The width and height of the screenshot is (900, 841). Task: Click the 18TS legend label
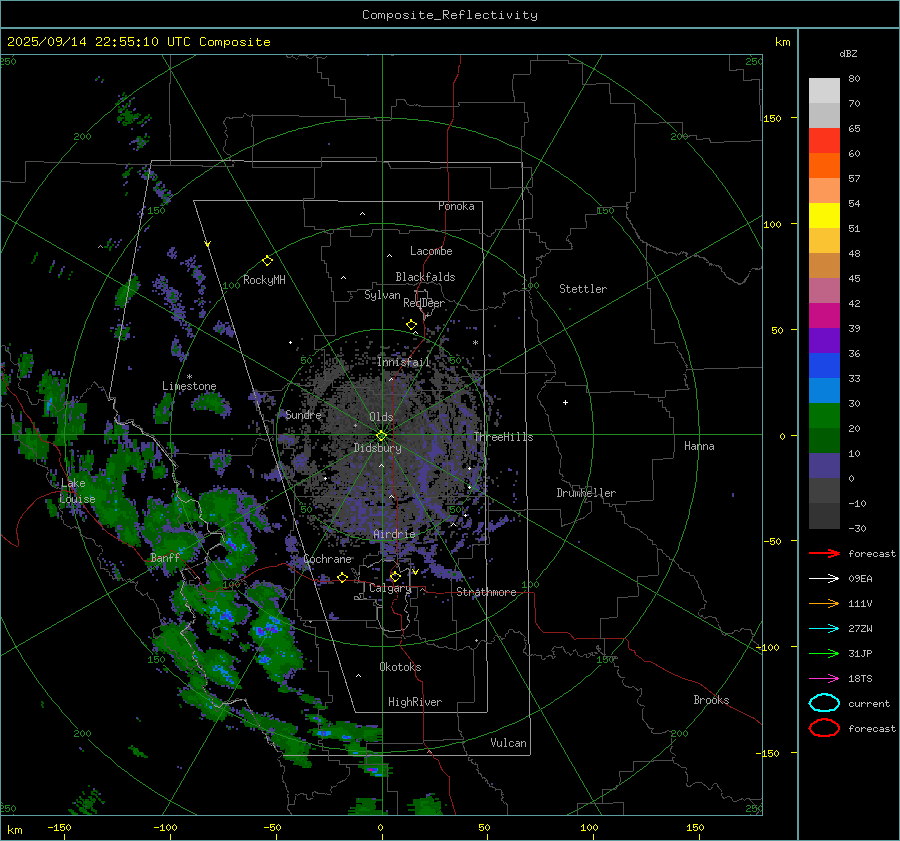click(860, 679)
